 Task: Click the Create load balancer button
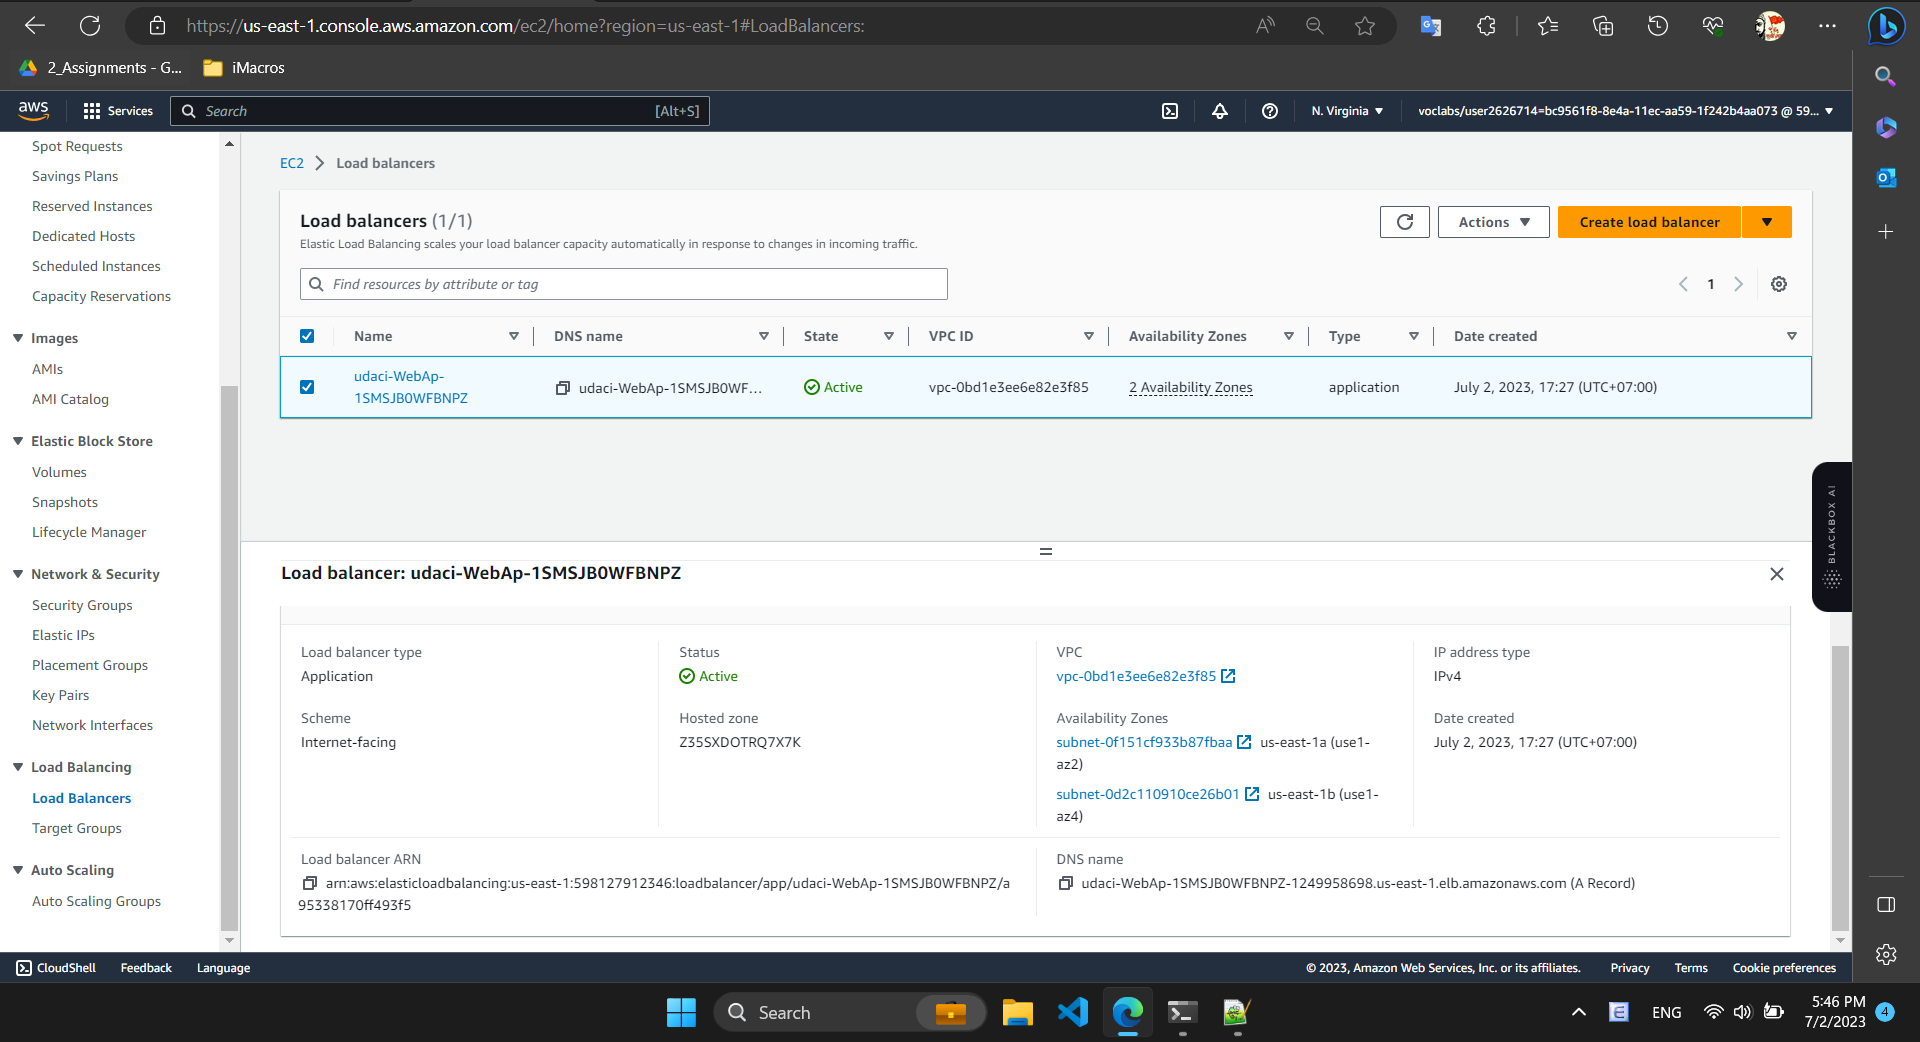click(x=1648, y=221)
